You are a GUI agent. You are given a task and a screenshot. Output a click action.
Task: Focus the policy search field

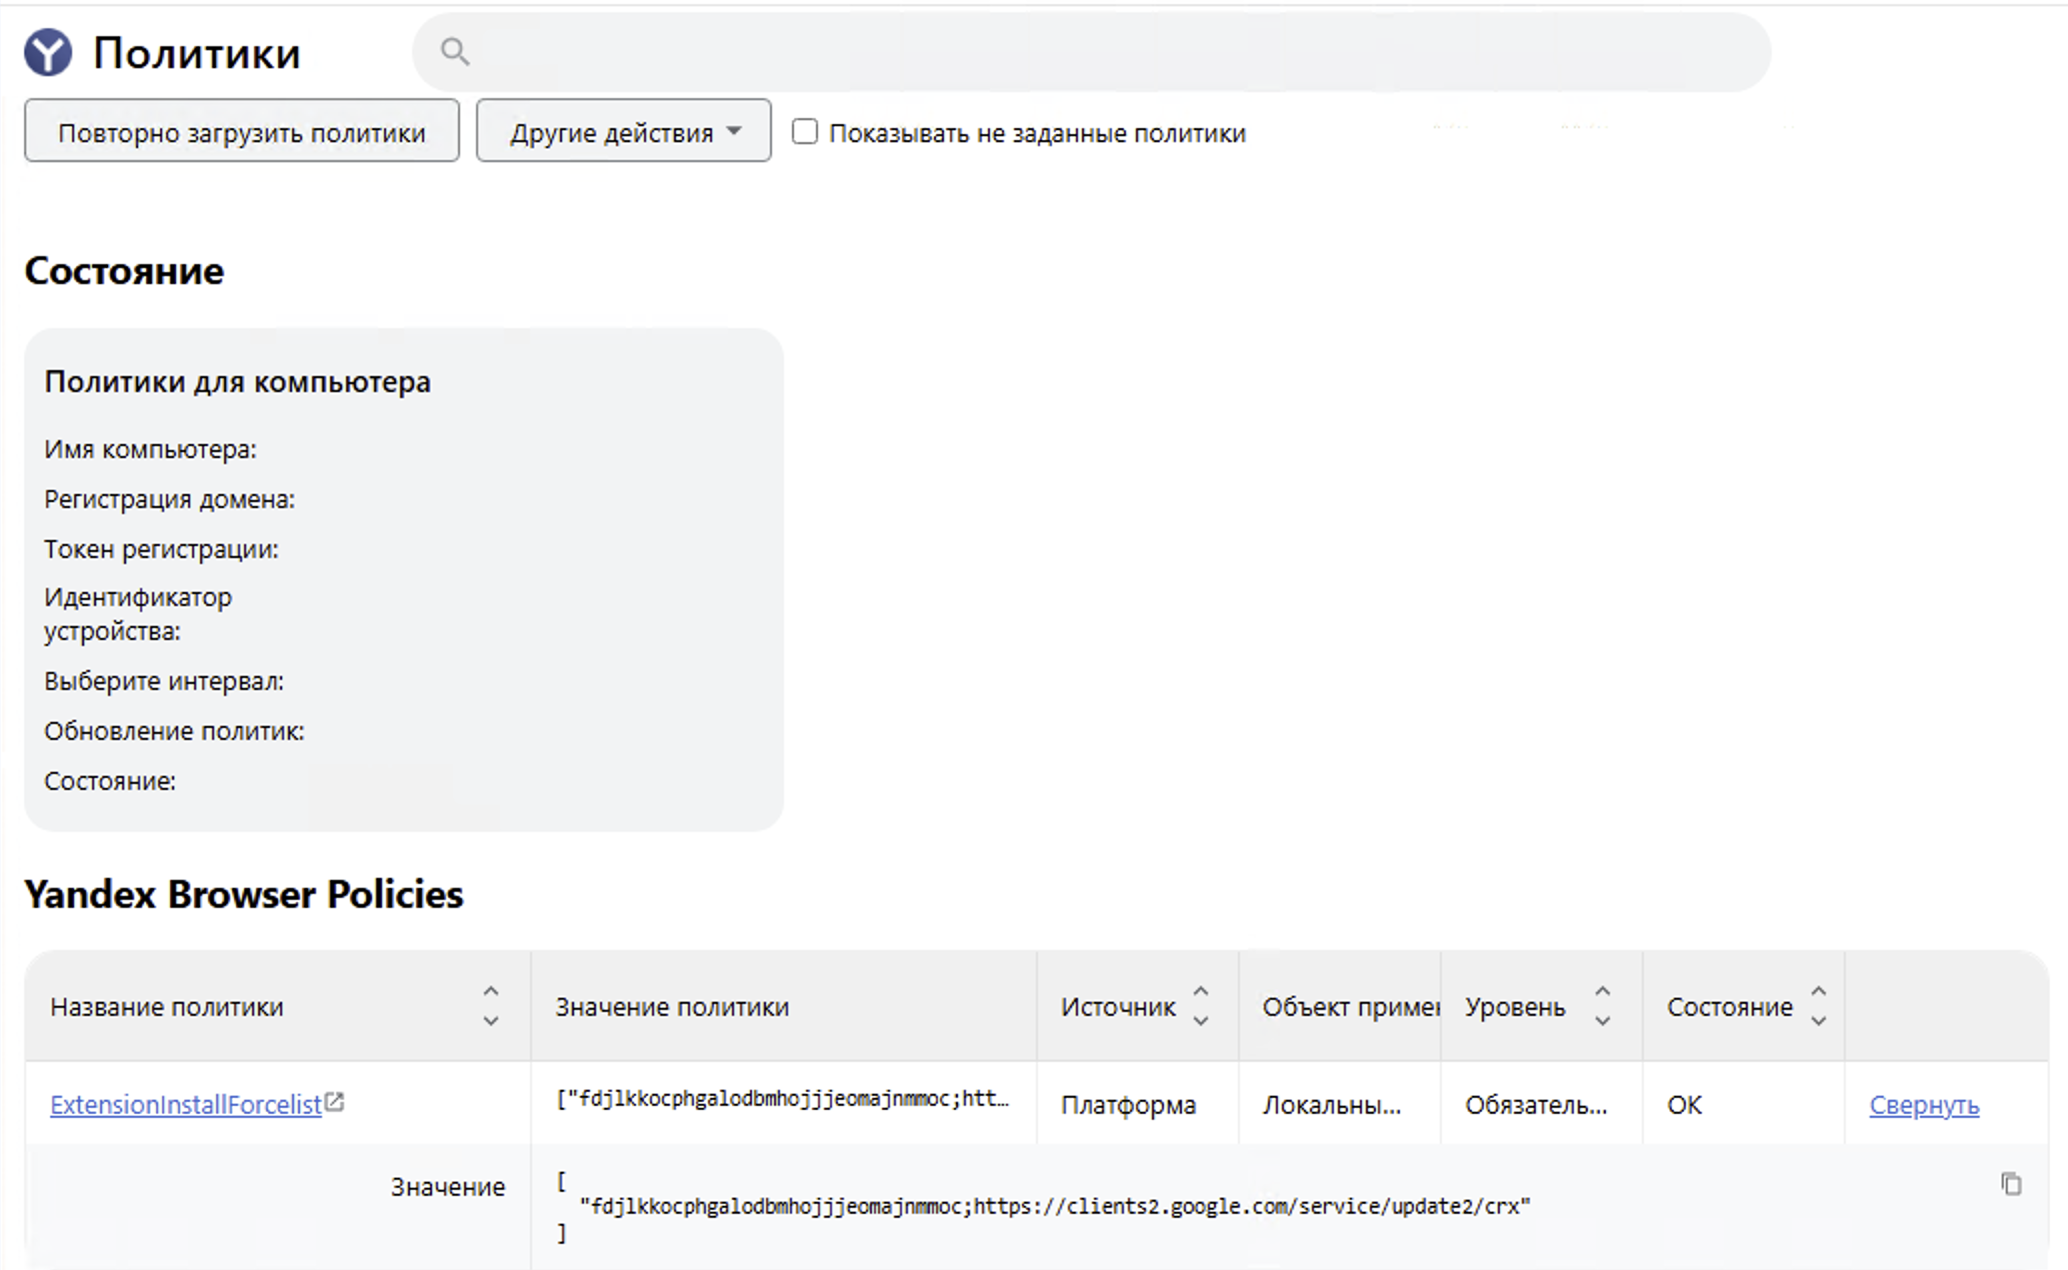(x=1091, y=52)
